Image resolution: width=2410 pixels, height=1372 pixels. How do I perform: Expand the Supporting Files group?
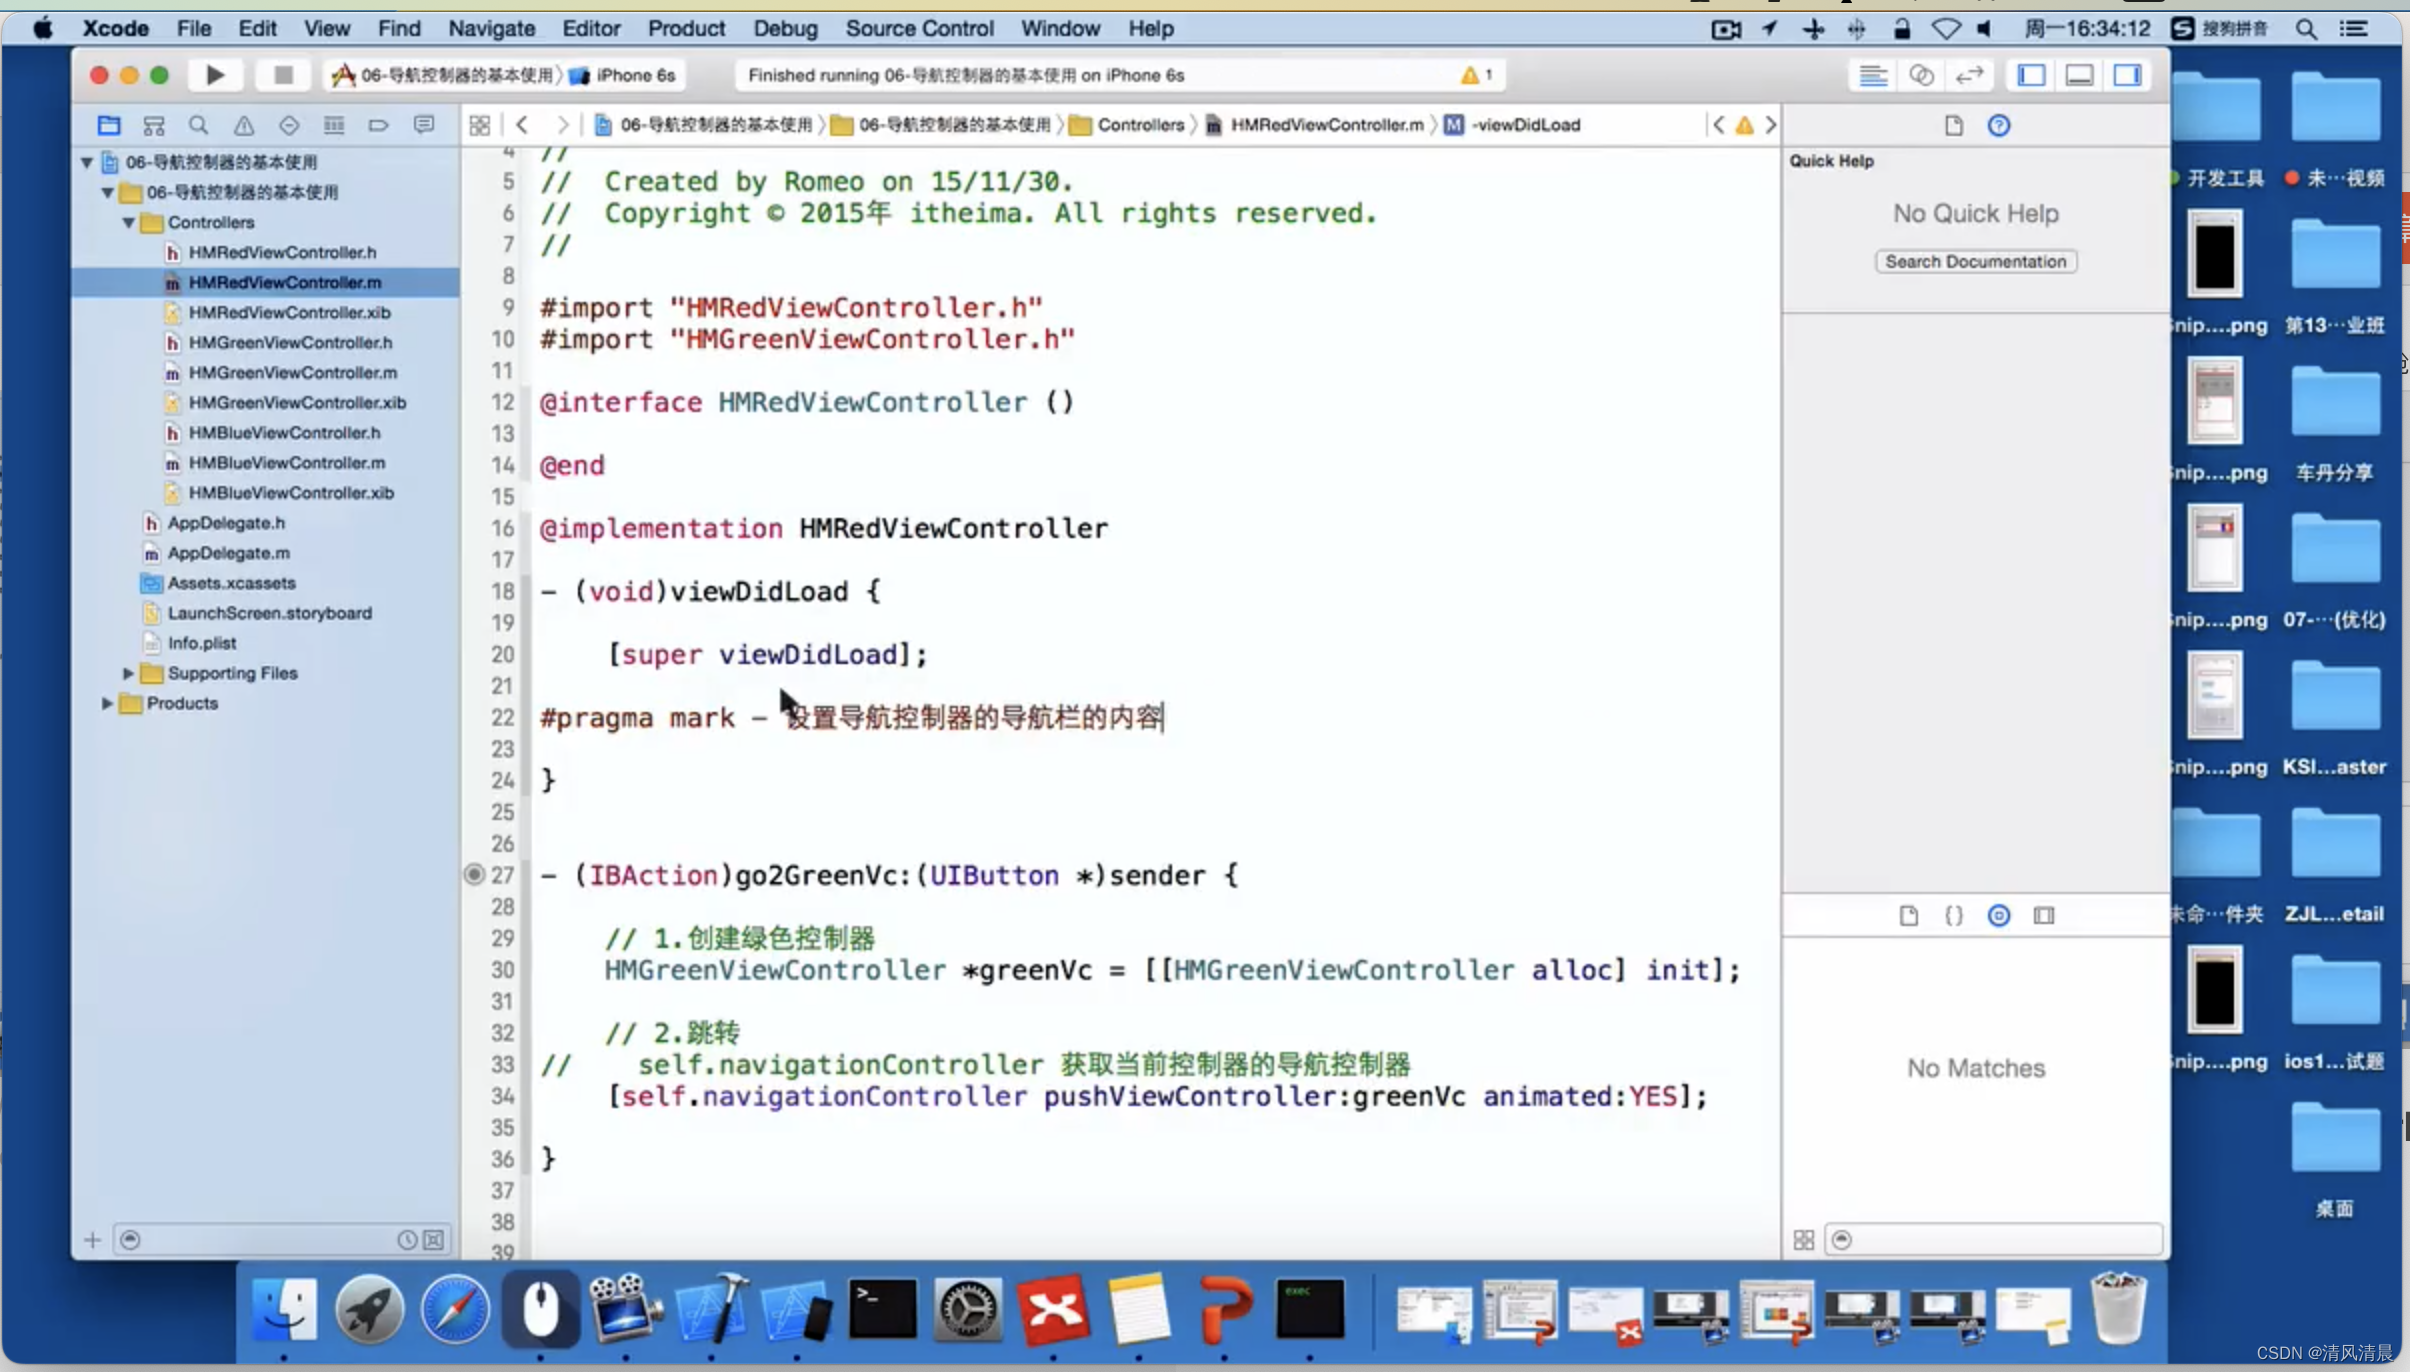click(x=129, y=673)
